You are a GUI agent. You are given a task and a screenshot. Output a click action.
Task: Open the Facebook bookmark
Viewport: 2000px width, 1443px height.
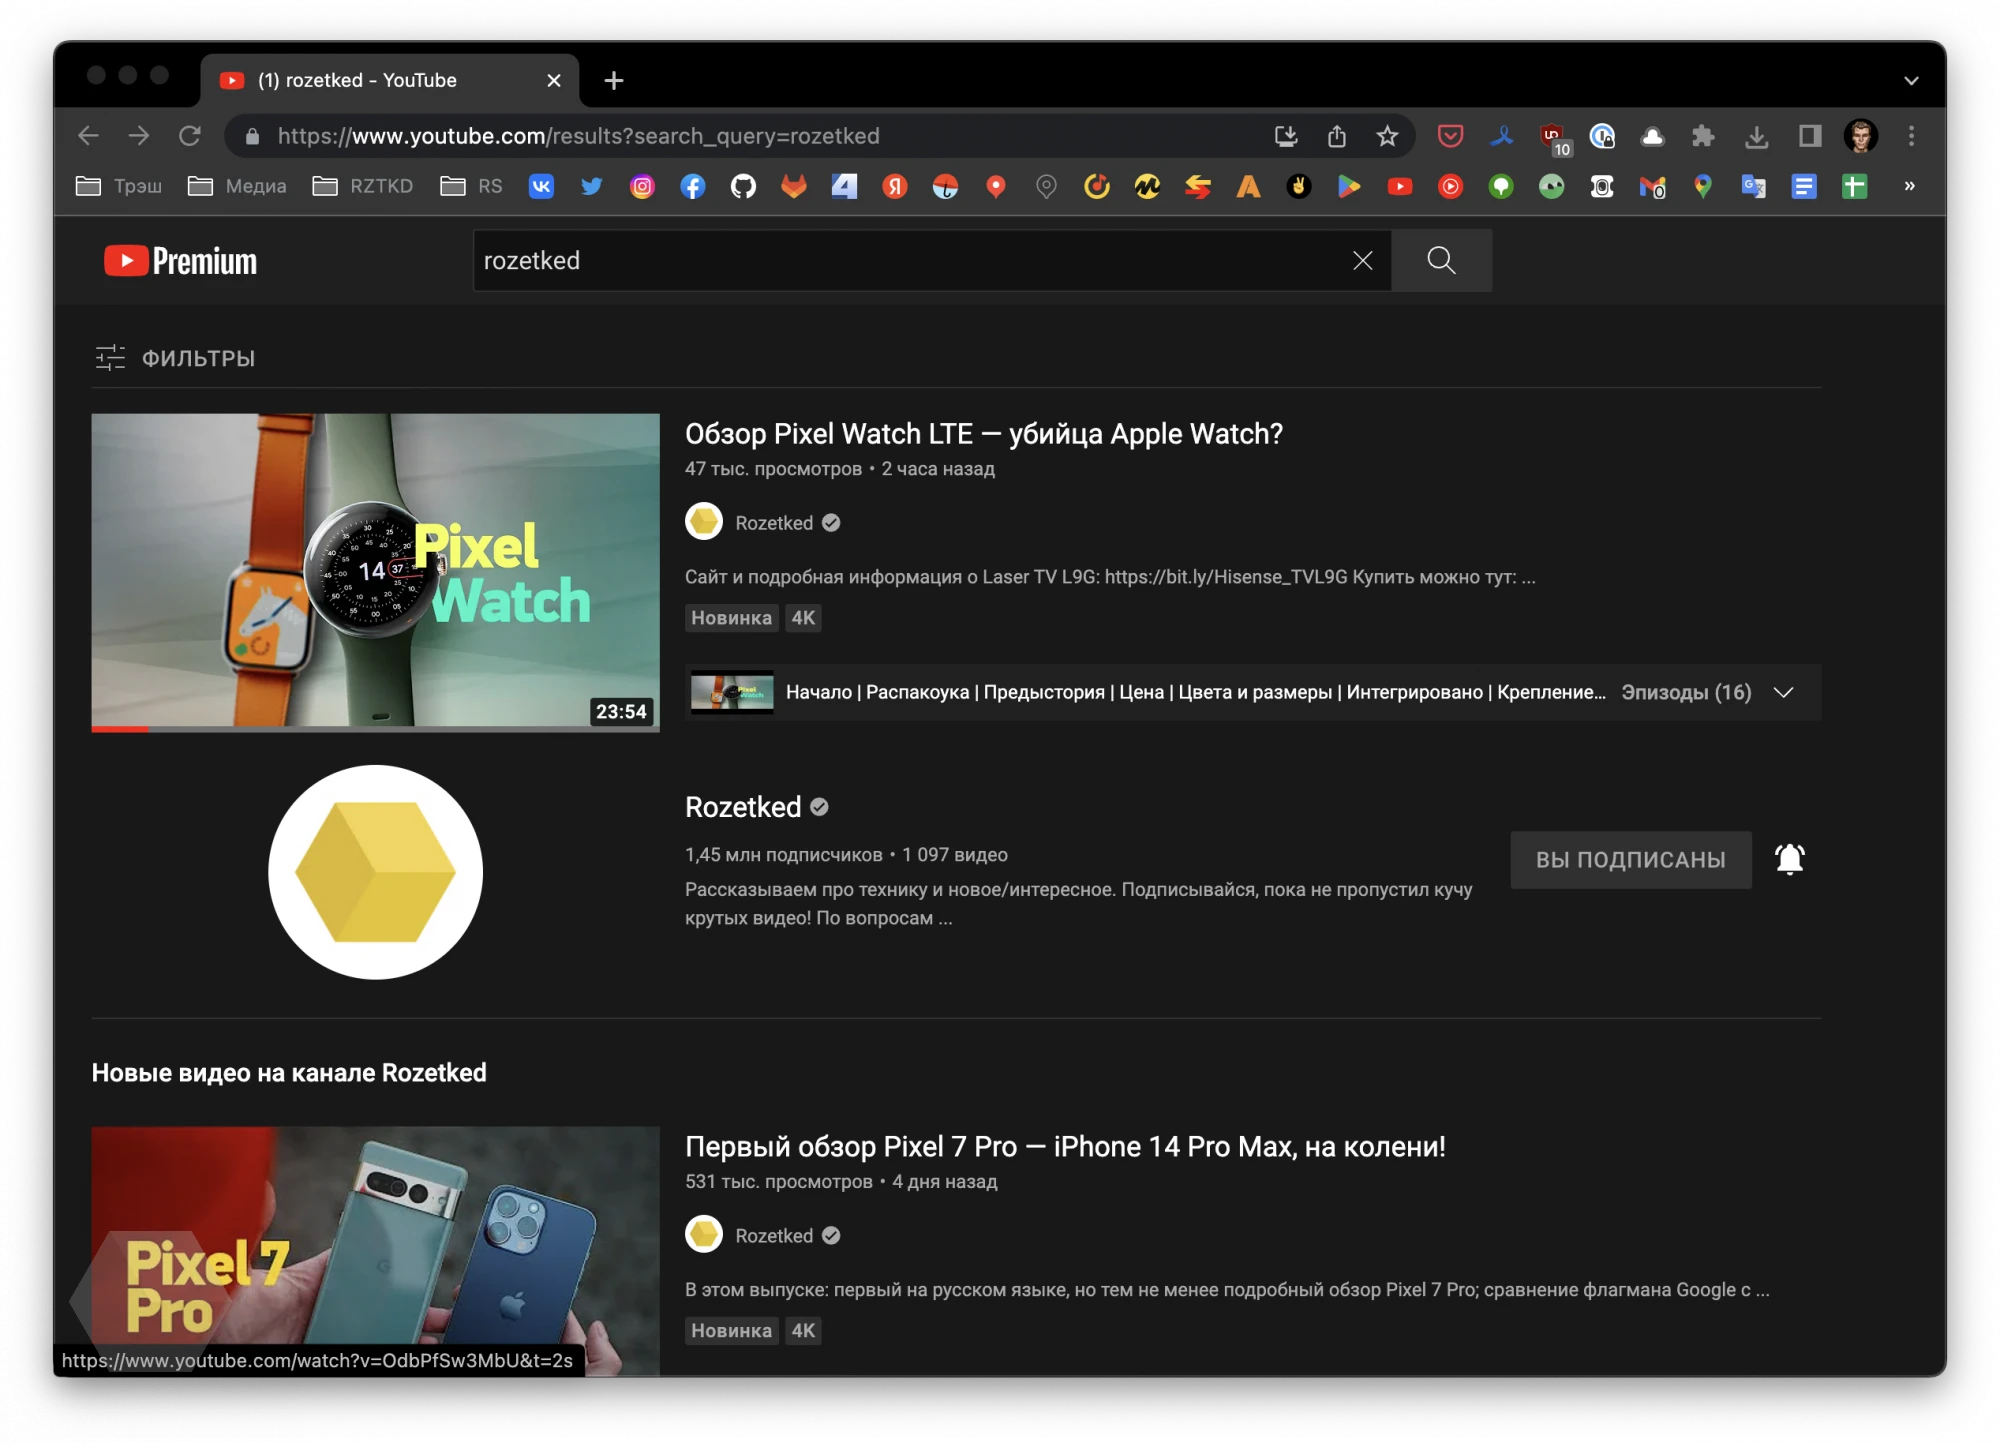(x=693, y=186)
